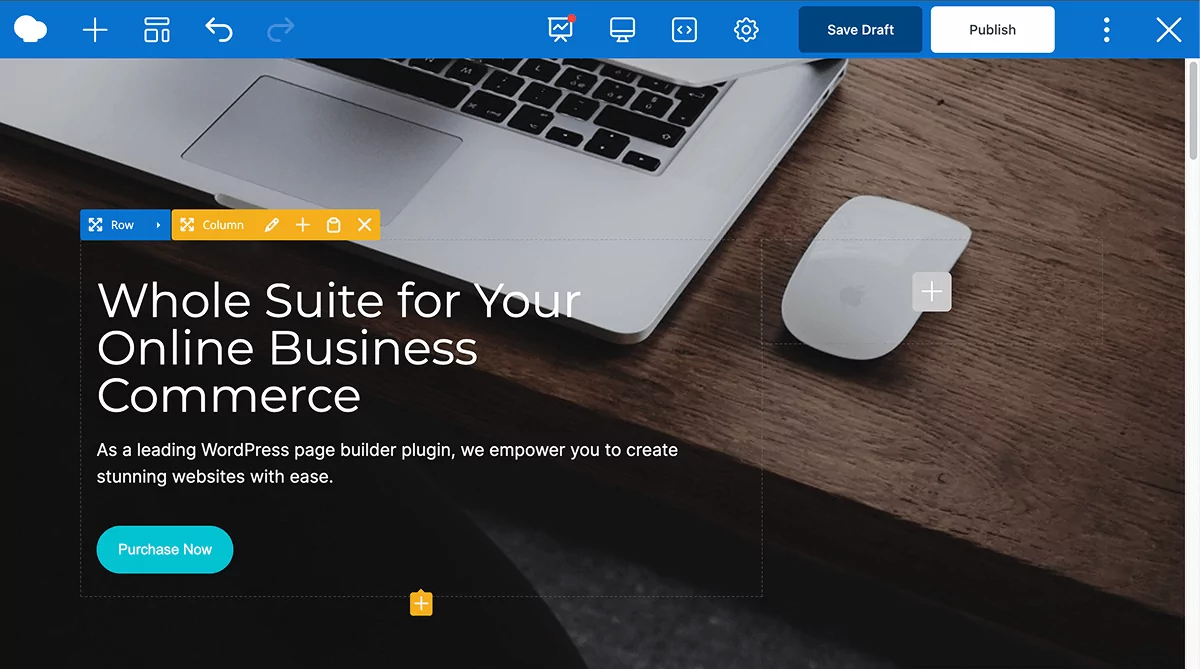Preview the page using the presentation icon

tap(560, 30)
